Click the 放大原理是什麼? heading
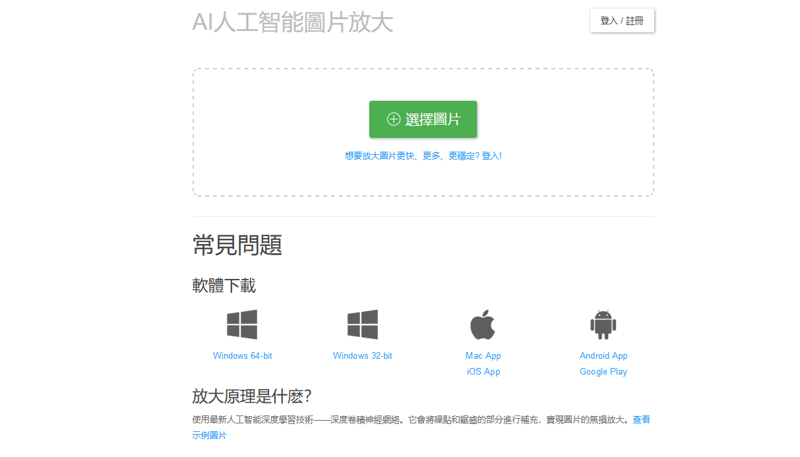The image size is (800, 457). [x=252, y=396]
